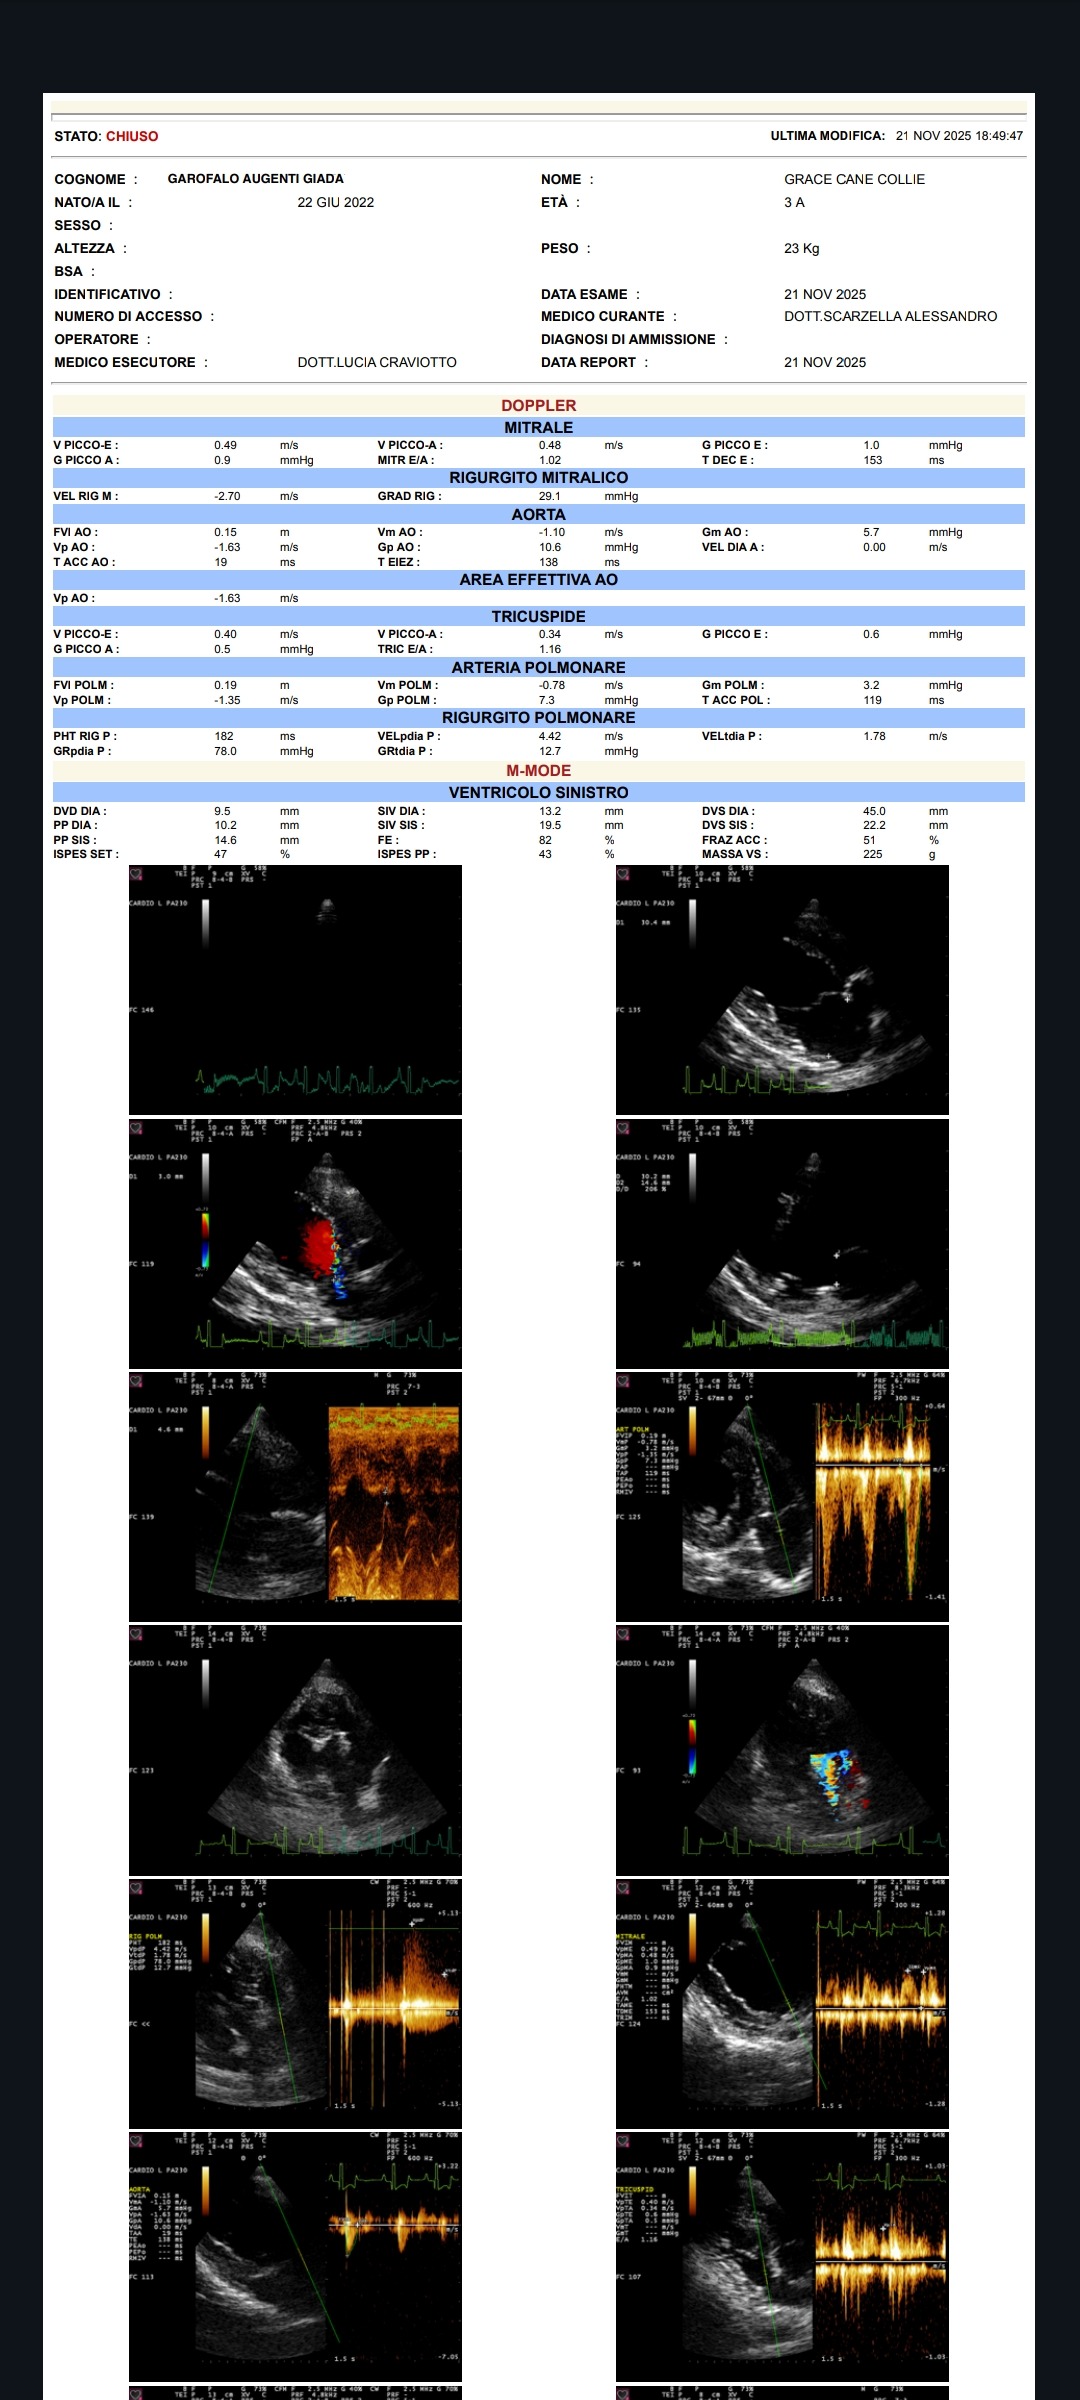Click the AORTA section header
The image size is (1080, 2400).
(x=539, y=514)
